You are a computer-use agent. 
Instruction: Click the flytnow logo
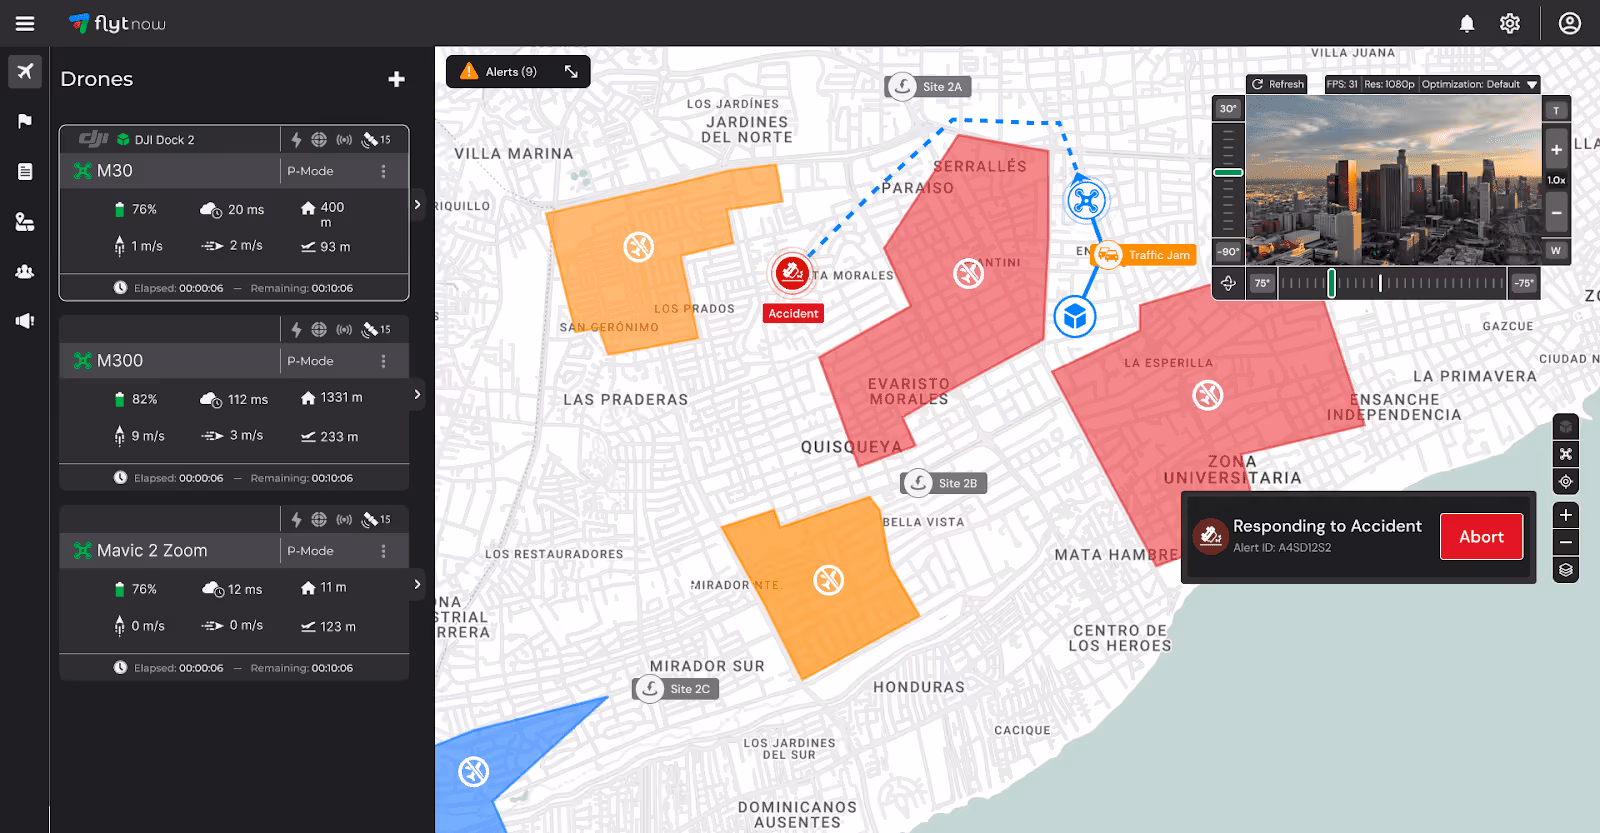117,23
